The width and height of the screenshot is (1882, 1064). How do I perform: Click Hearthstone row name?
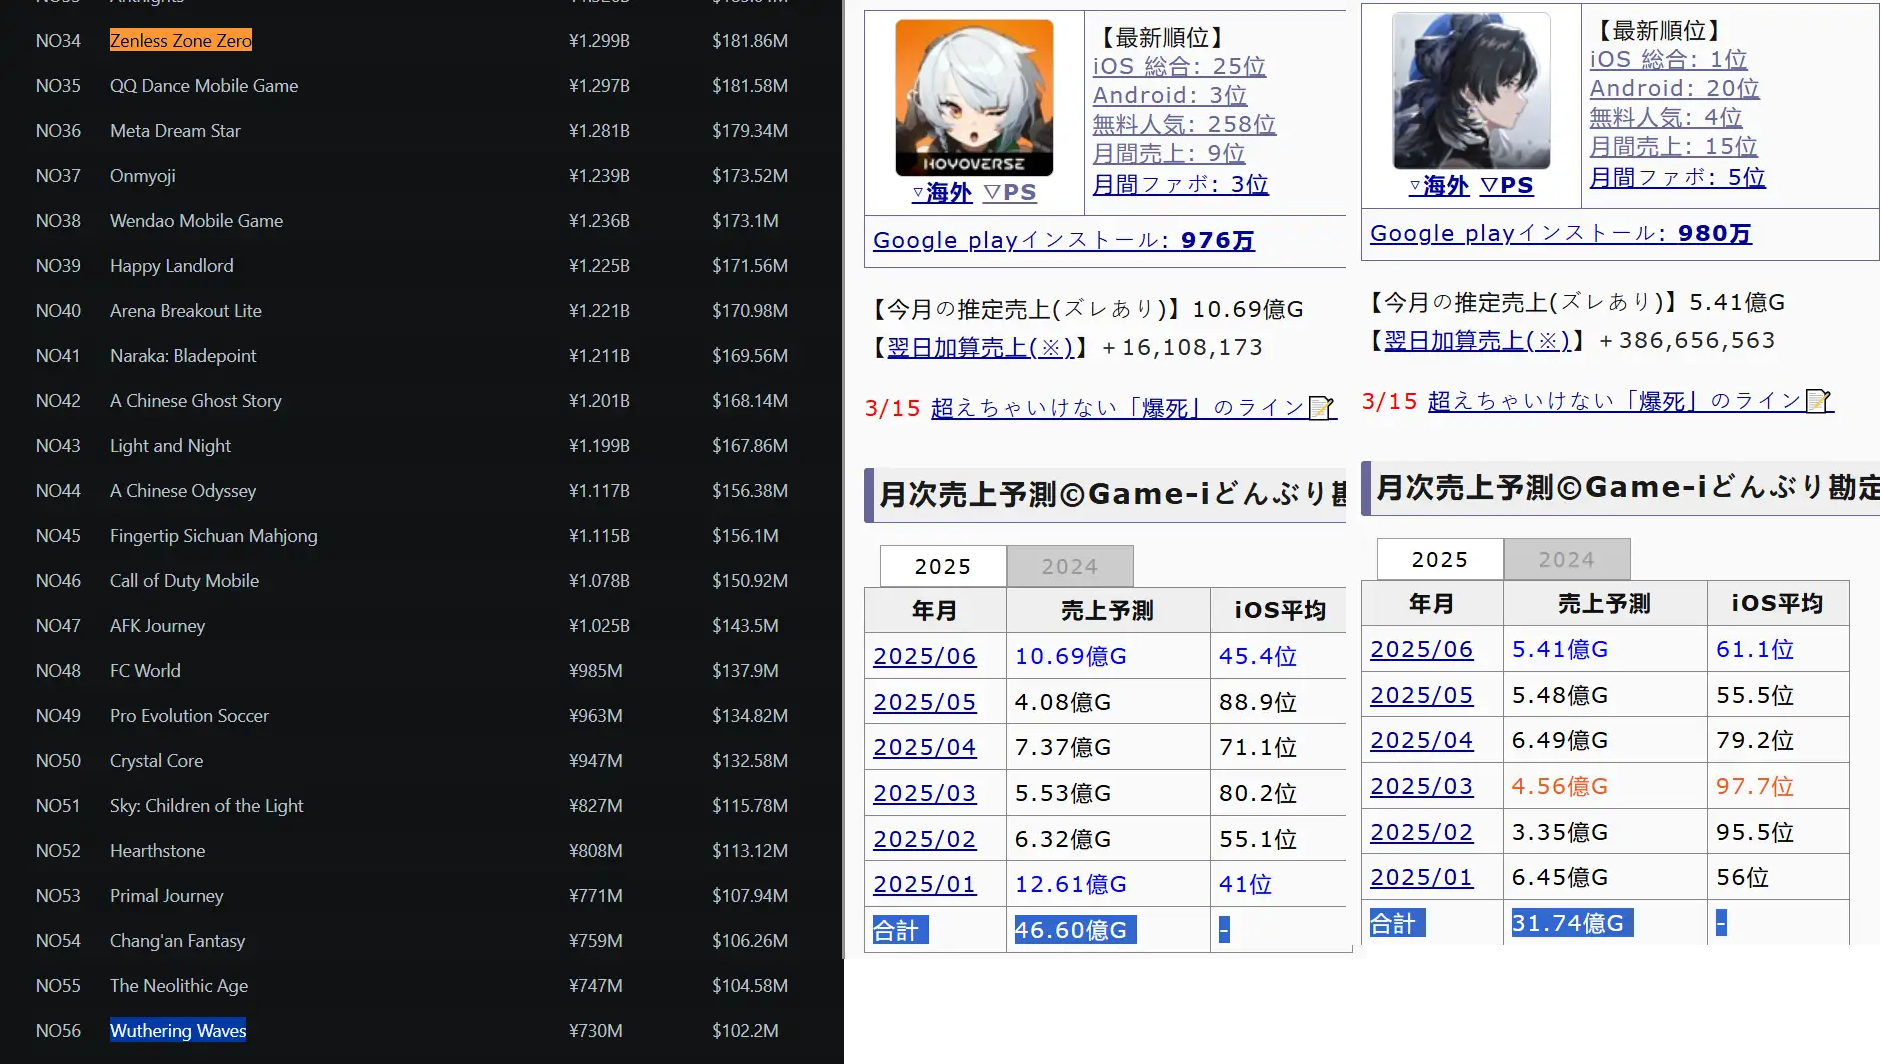pos(157,851)
